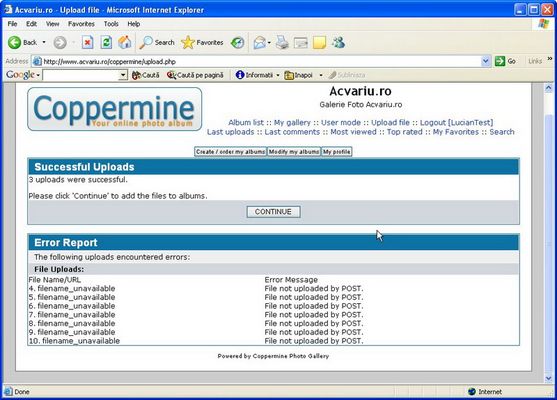
Task: Open the My gallery link
Action: [292, 123]
